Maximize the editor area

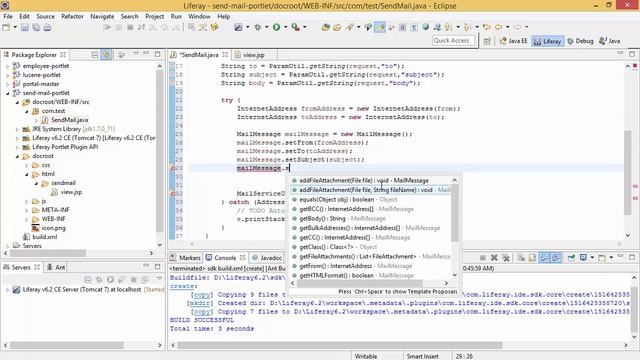click(x=632, y=53)
